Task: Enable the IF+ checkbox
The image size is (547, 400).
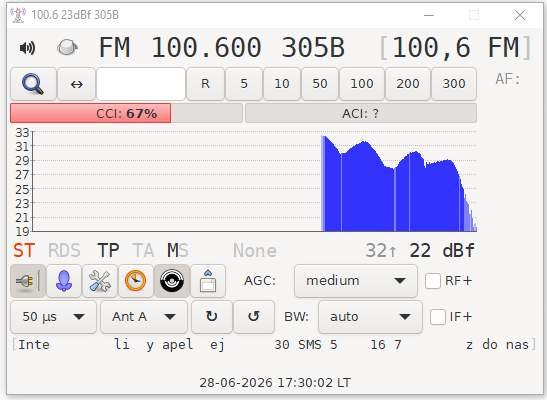Action: coord(437,317)
